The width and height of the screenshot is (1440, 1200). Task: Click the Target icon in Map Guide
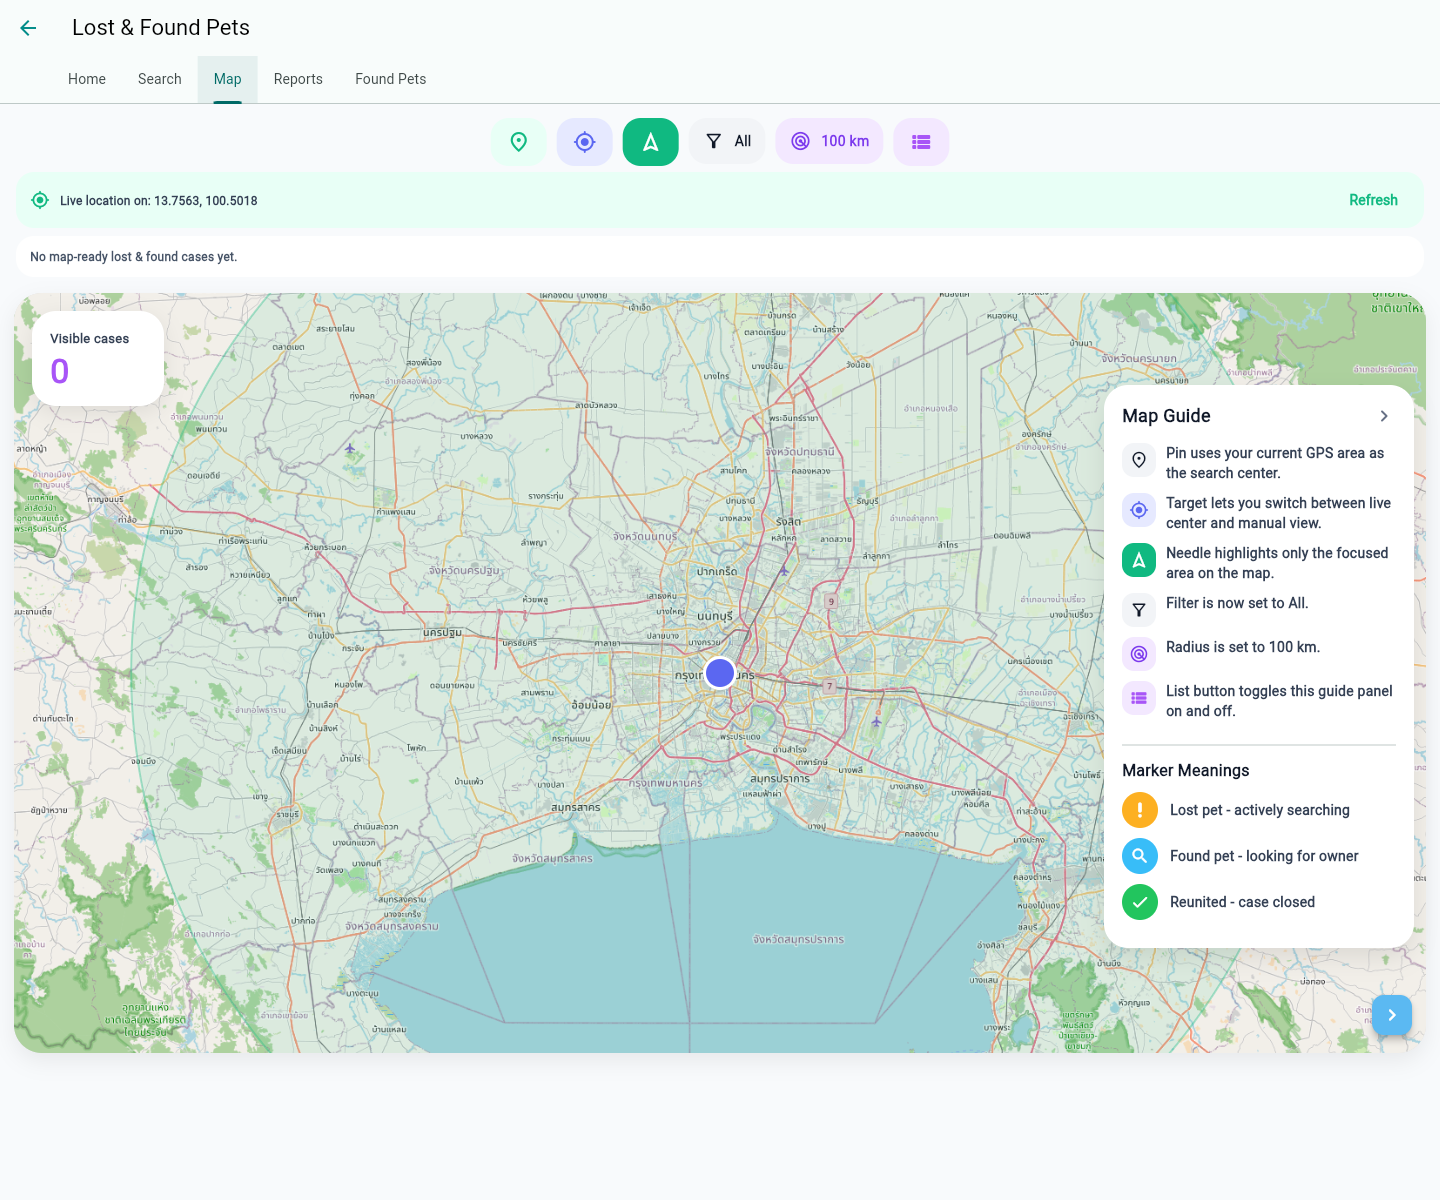[1139, 510]
